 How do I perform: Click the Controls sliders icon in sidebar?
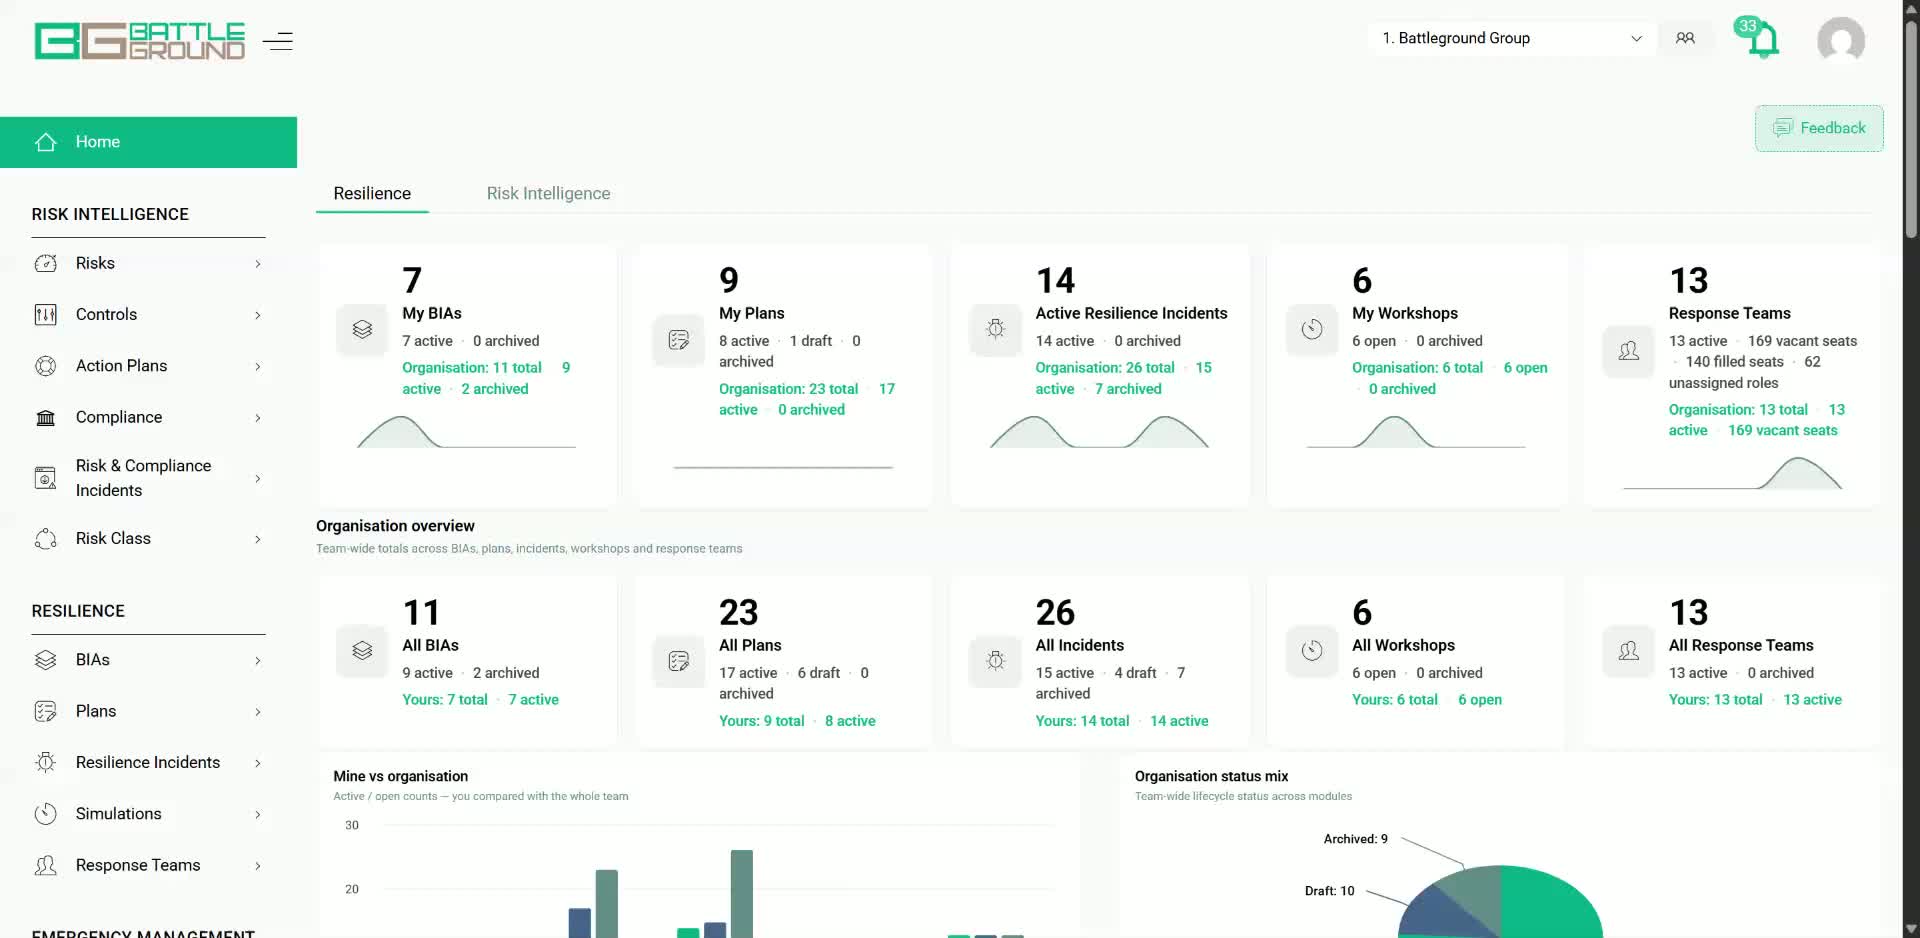point(46,315)
